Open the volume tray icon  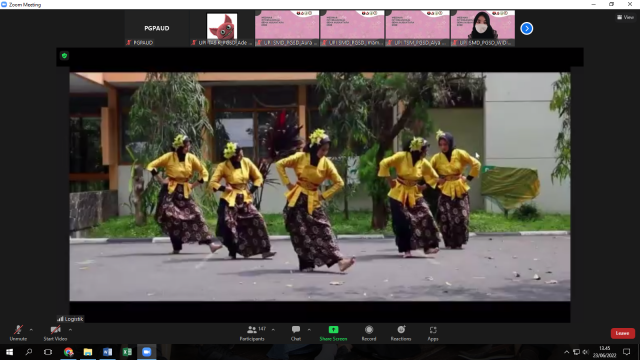[x=586, y=352]
